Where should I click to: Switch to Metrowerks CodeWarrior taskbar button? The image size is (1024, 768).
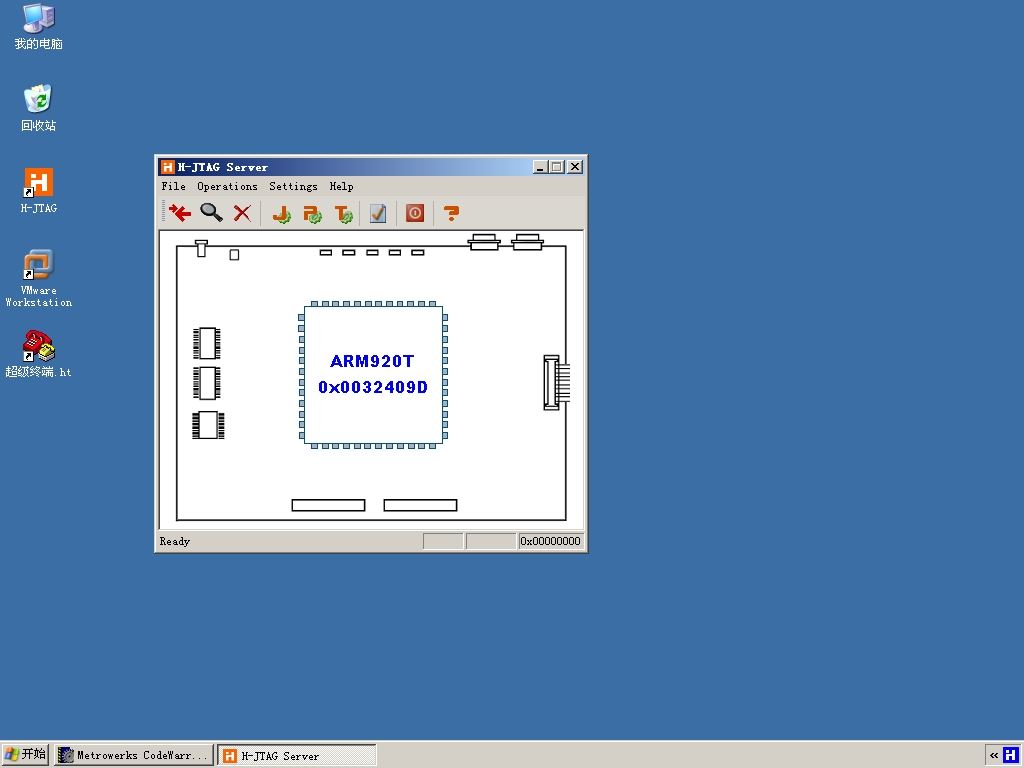coord(134,755)
